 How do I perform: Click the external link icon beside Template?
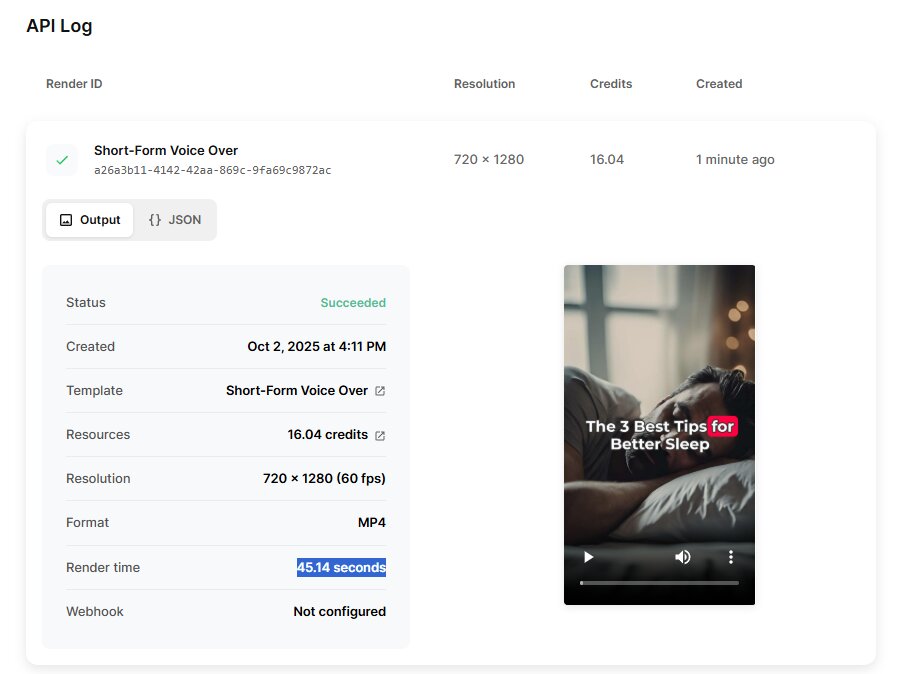click(380, 391)
